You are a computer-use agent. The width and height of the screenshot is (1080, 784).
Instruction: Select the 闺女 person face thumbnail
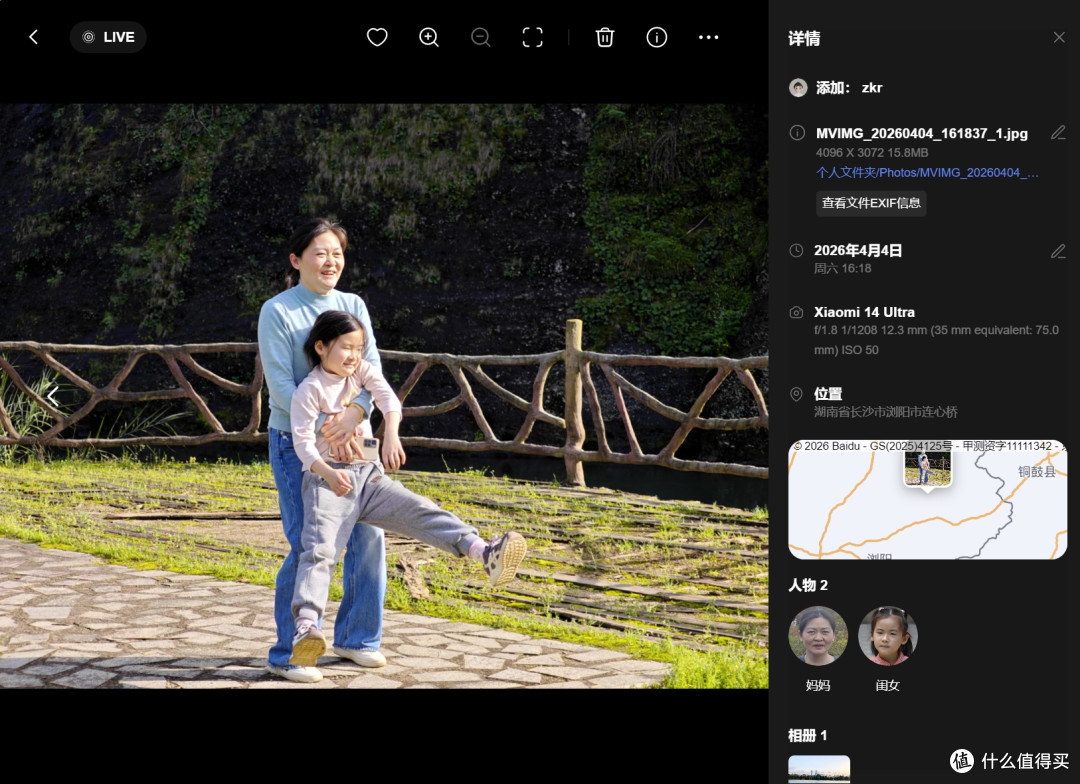click(887, 636)
